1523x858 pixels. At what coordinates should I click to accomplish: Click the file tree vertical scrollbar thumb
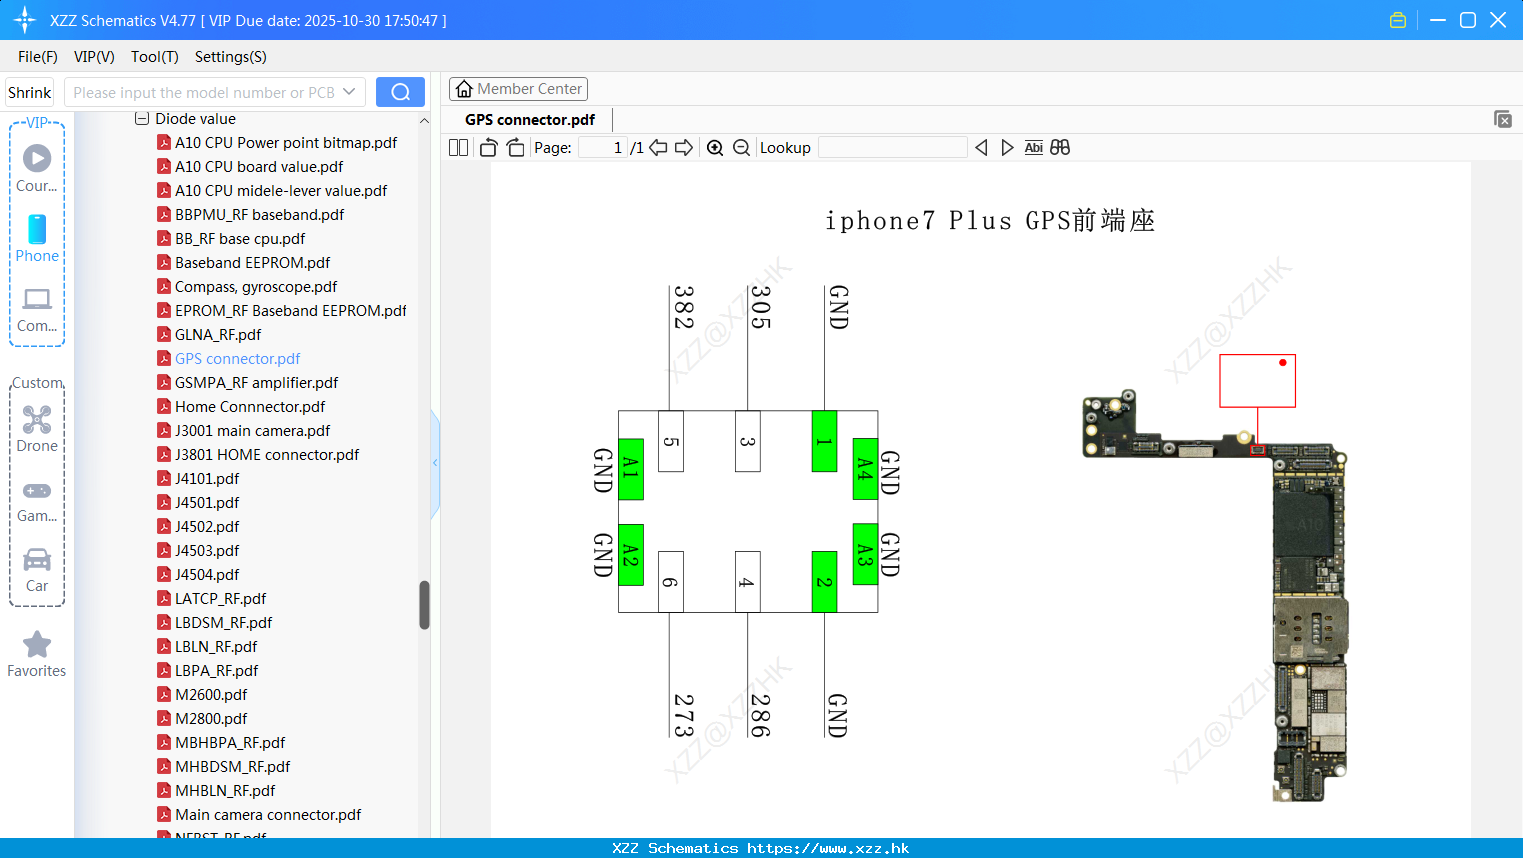pos(424,605)
